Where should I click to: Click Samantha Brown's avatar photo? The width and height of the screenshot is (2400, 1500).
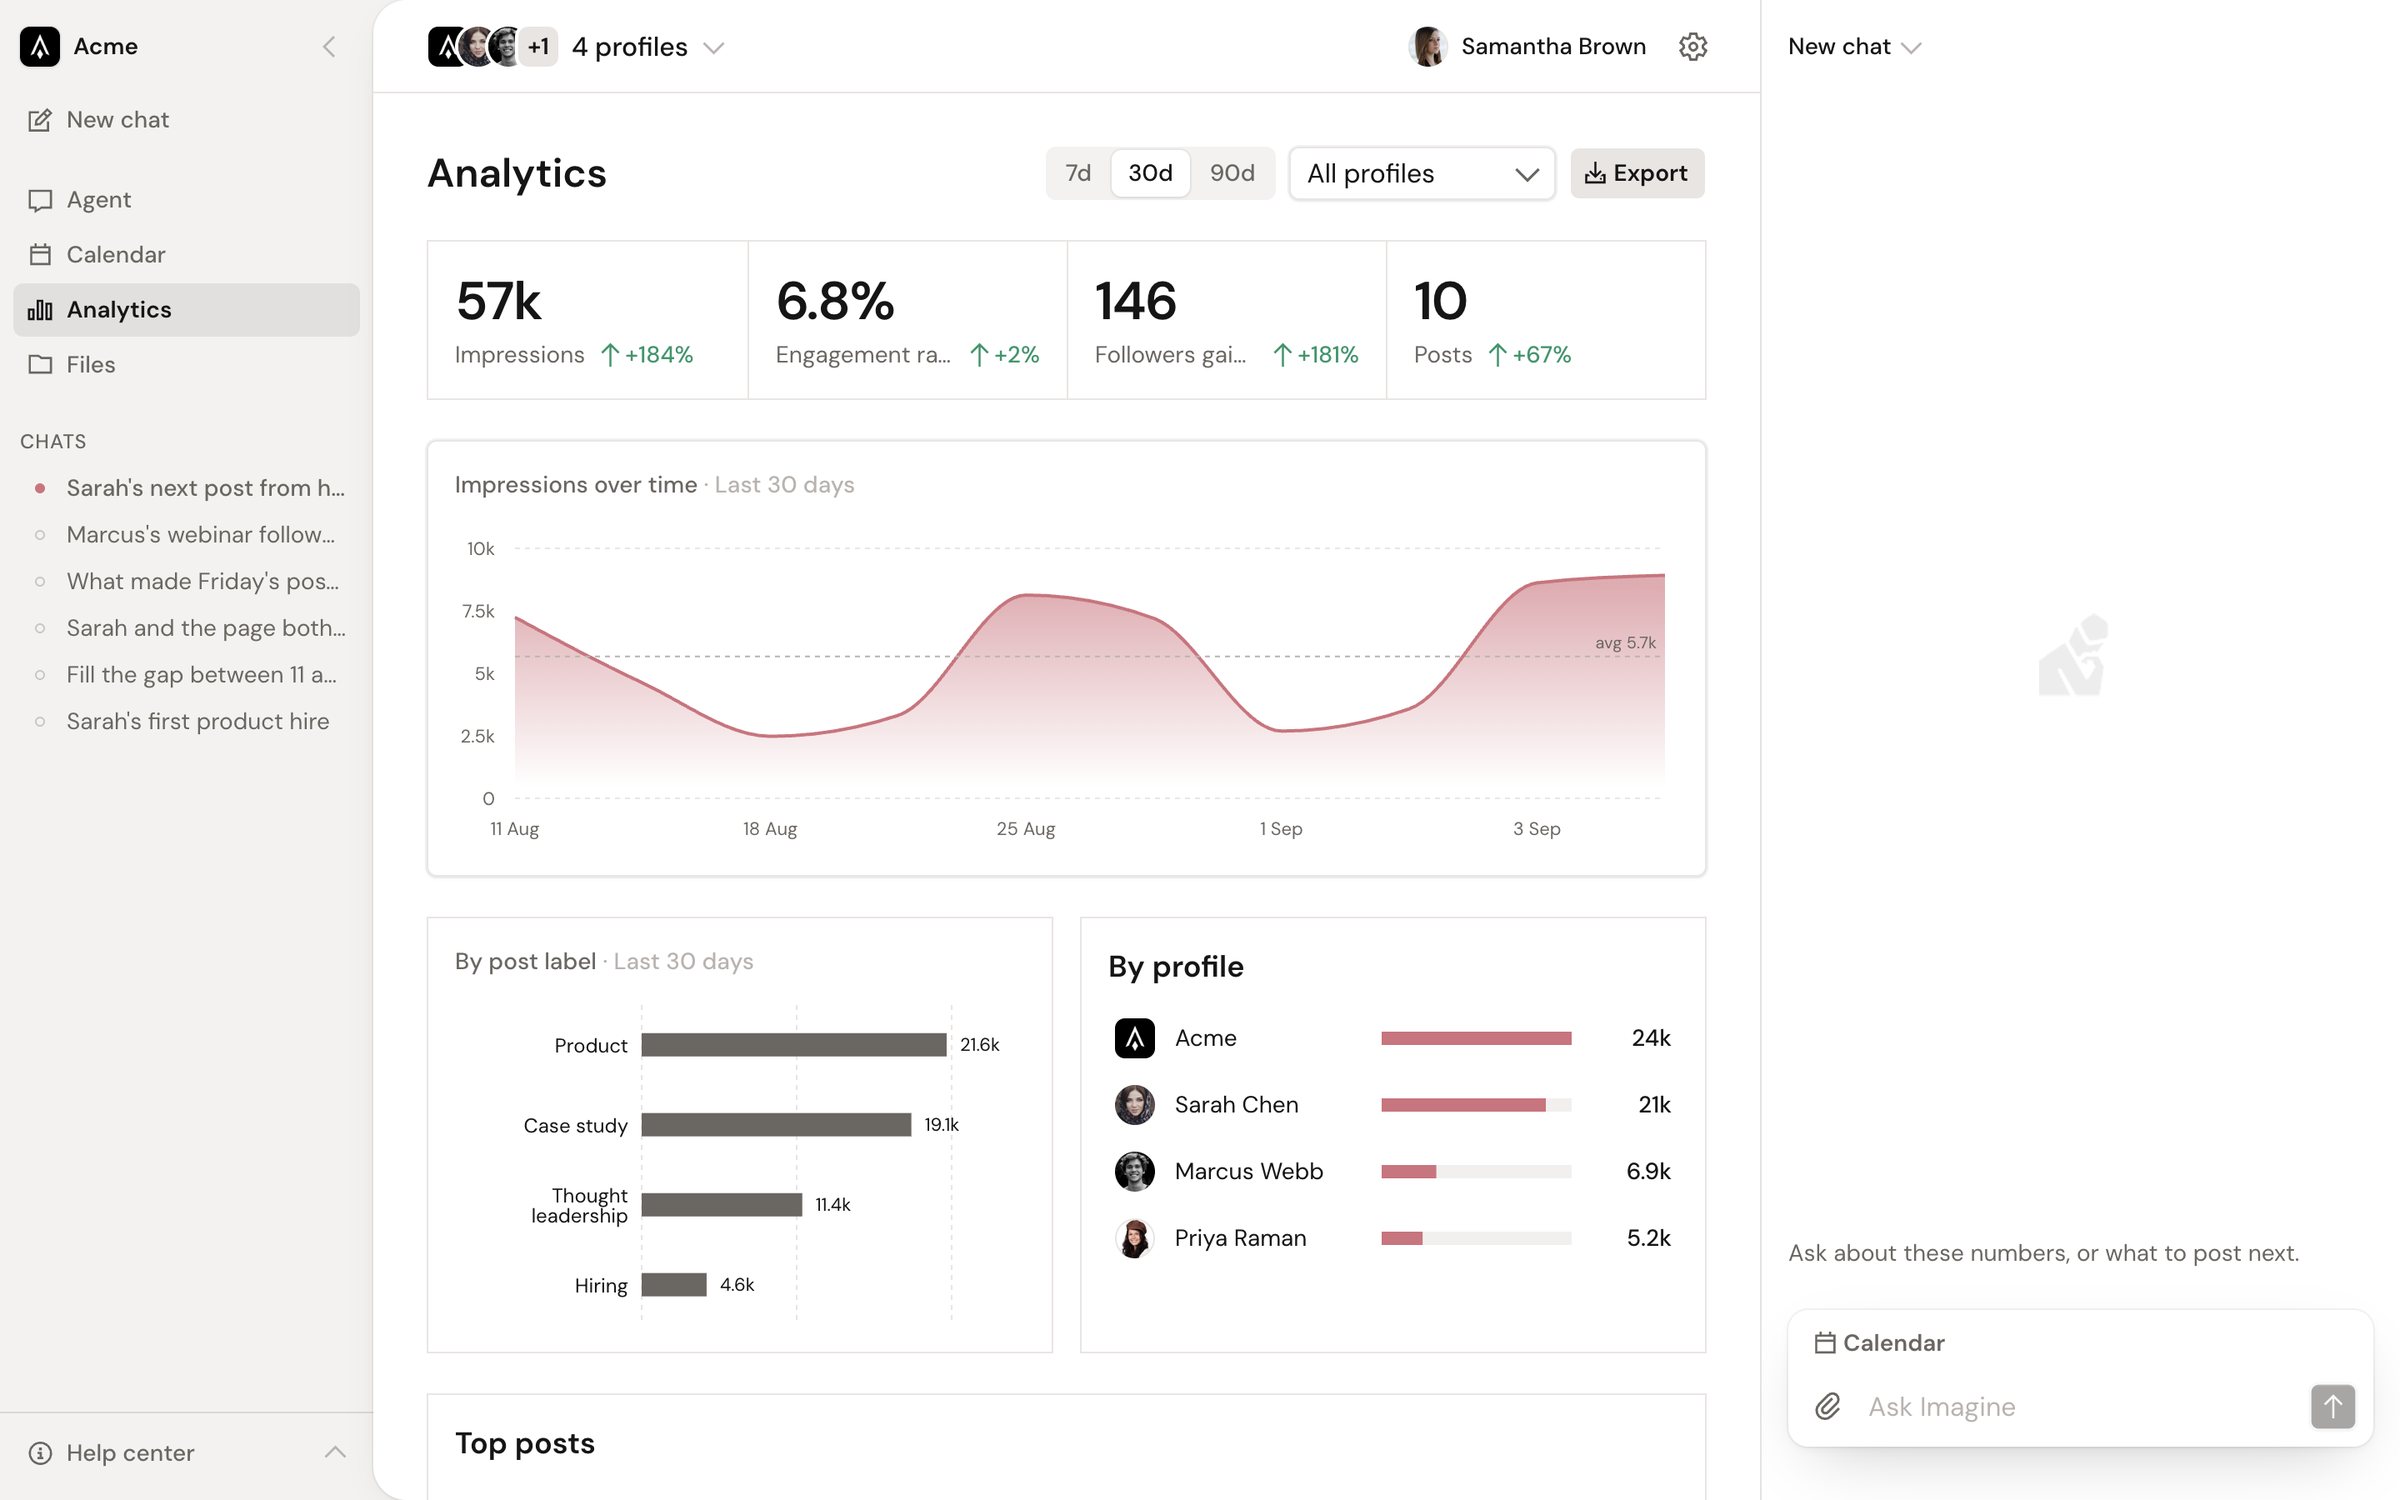(x=1428, y=46)
